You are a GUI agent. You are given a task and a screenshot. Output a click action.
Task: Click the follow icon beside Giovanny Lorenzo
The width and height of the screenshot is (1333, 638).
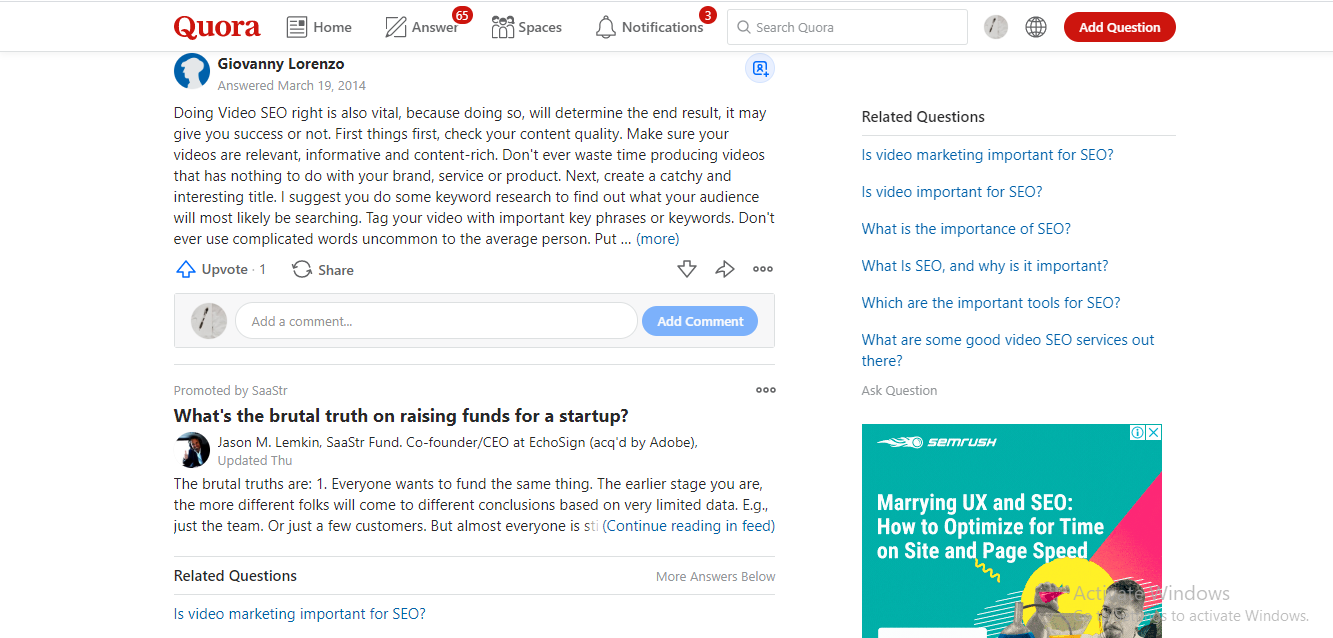pos(760,69)
